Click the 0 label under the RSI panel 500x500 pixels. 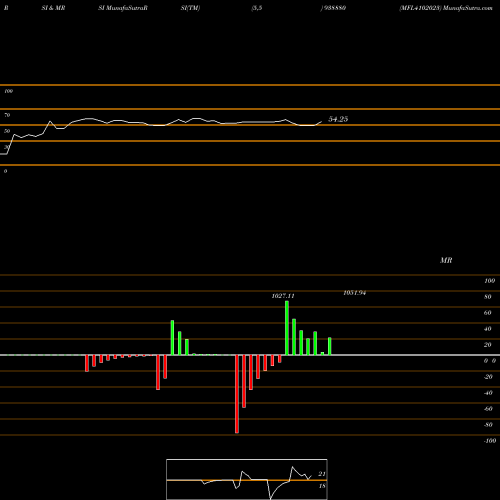tap(5, 171)
